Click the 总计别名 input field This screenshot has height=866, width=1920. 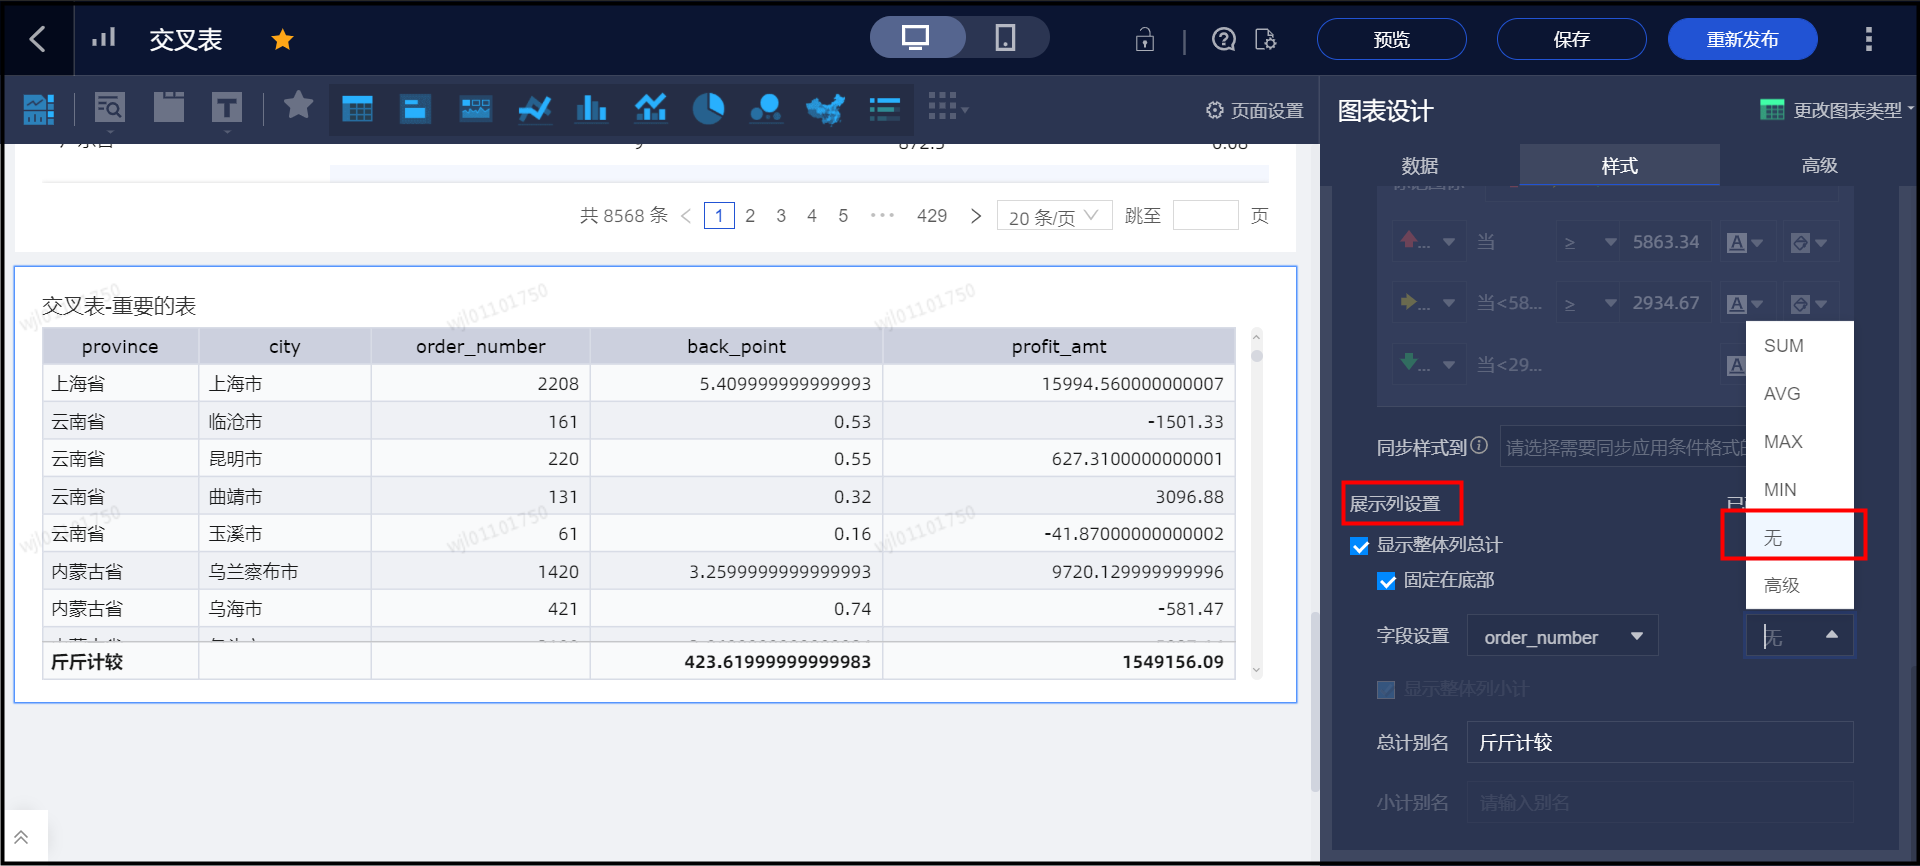(1659, 743)
